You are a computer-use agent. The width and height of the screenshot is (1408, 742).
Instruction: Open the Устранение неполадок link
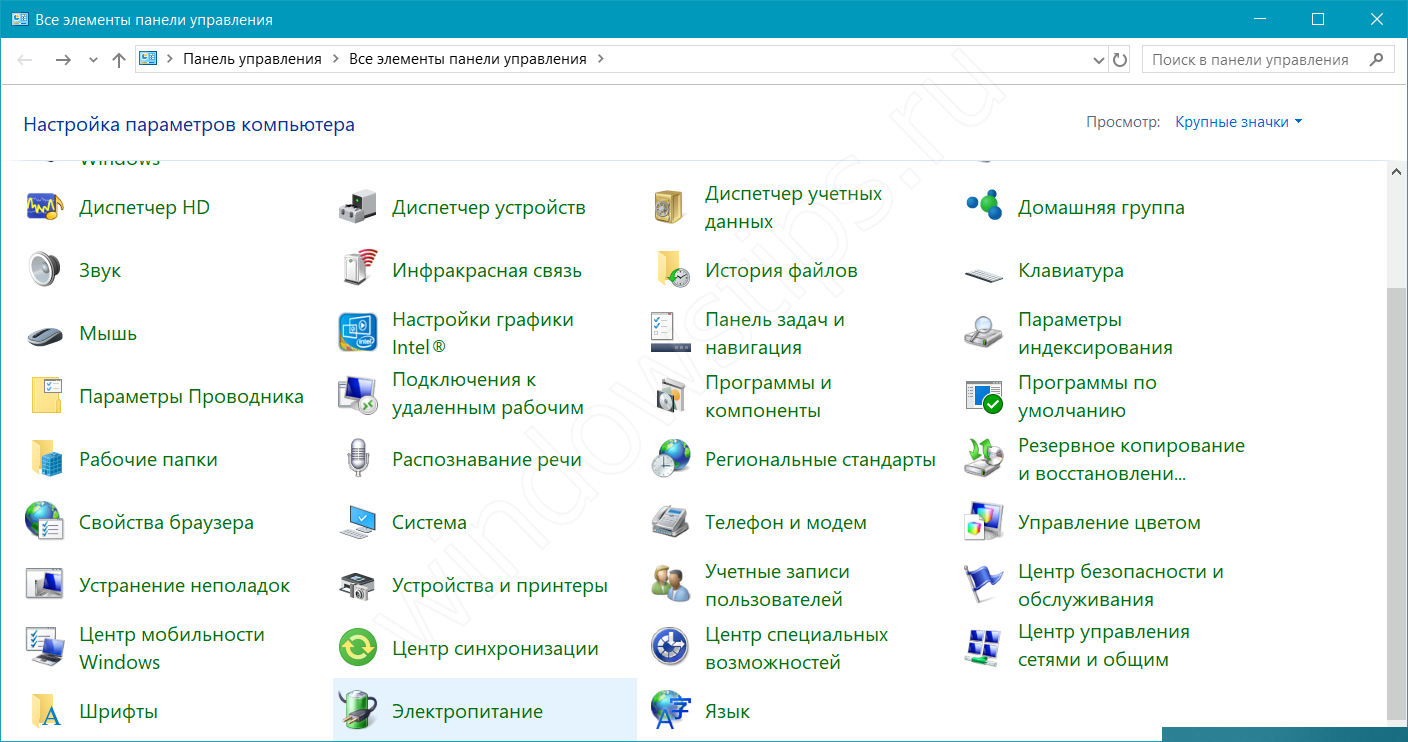click(x=184, y=586)
